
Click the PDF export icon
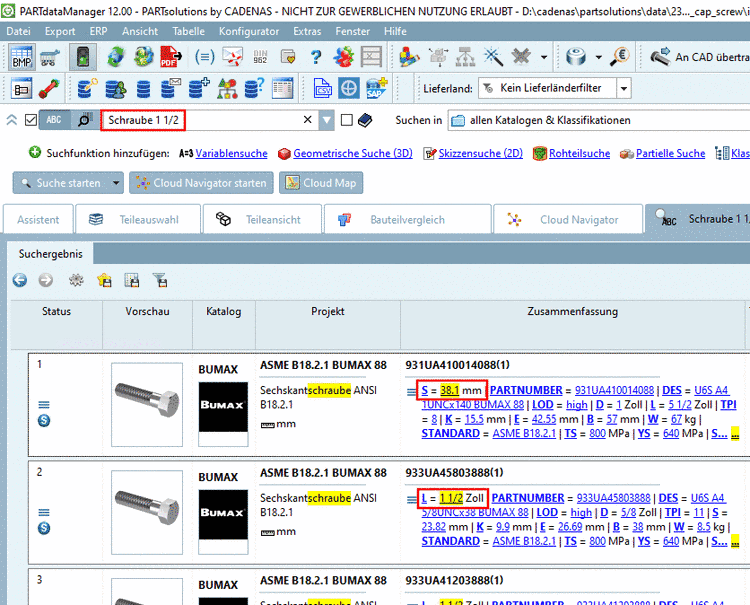[171, 57]
